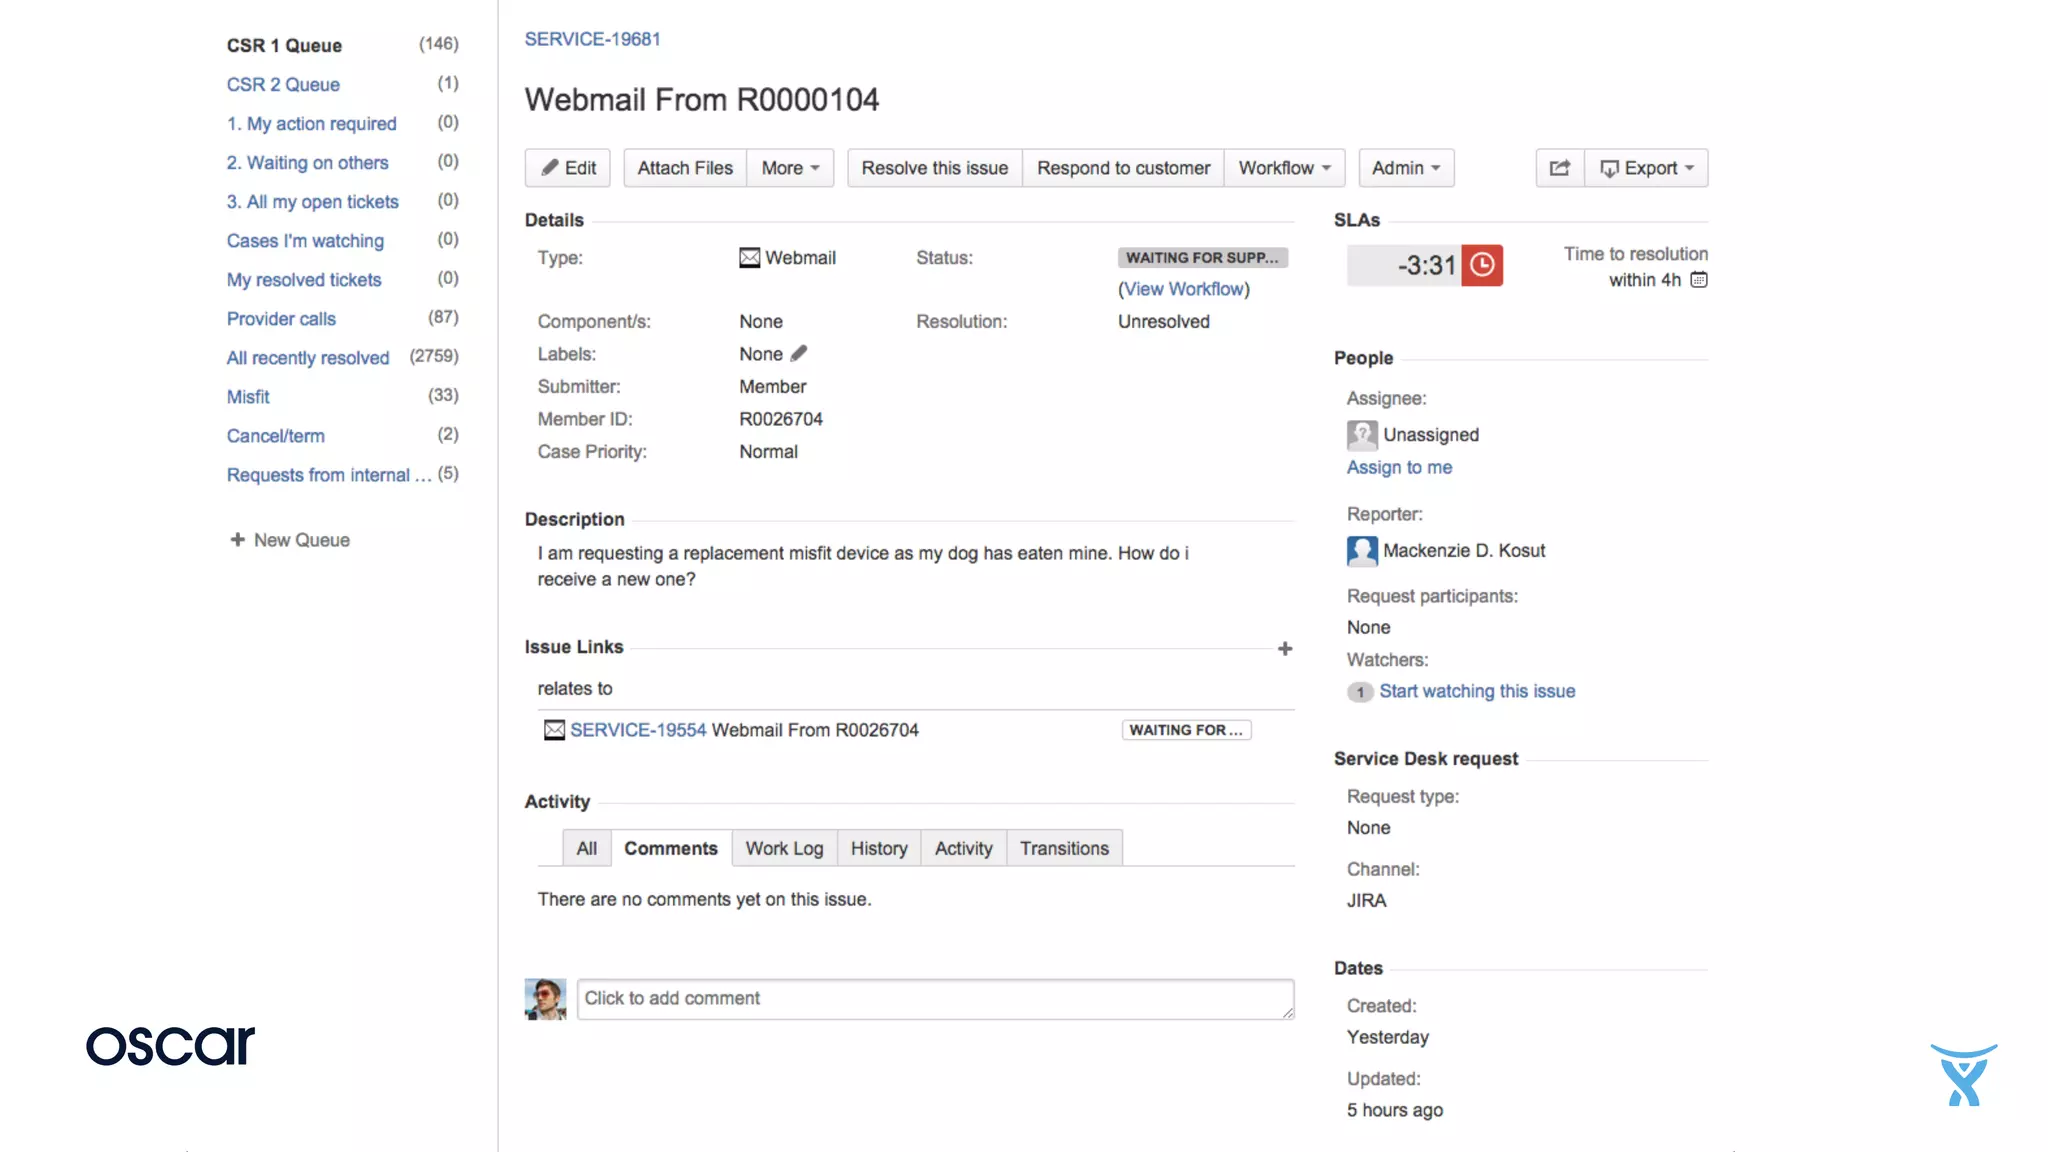Click the envelope icon beside SERVICE-19554

click(x=554, y=730)
